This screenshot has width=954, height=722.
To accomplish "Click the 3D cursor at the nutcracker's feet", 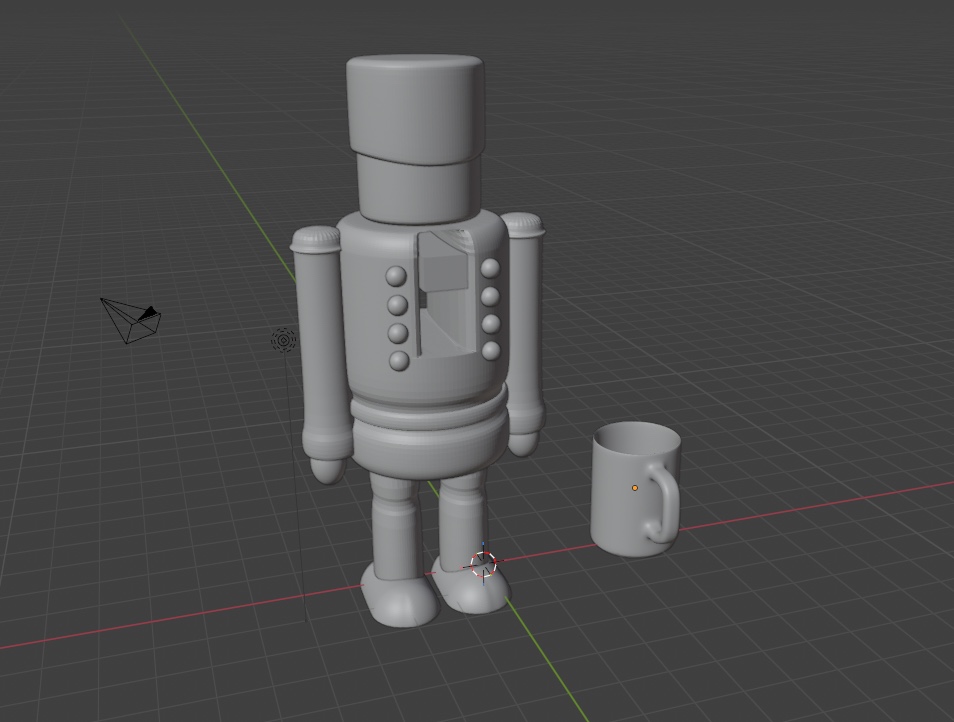I will pos(483,563).
